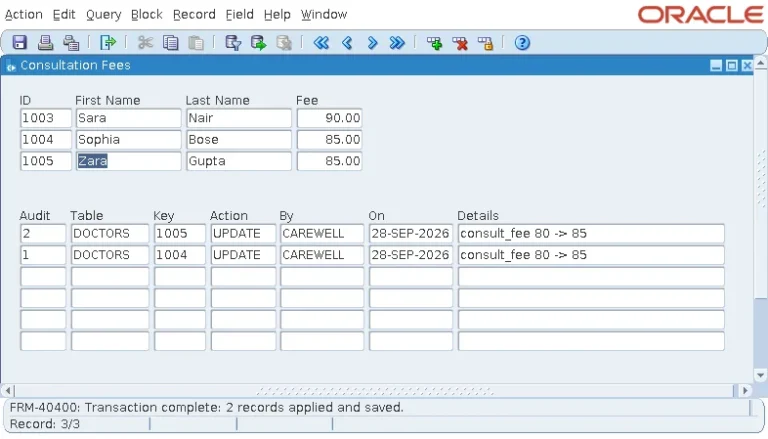Click the By field CAREWELL in audit row 2
The width and height of the screenshot is (768, 439).
pyautogui.click(x=322, y=234)
